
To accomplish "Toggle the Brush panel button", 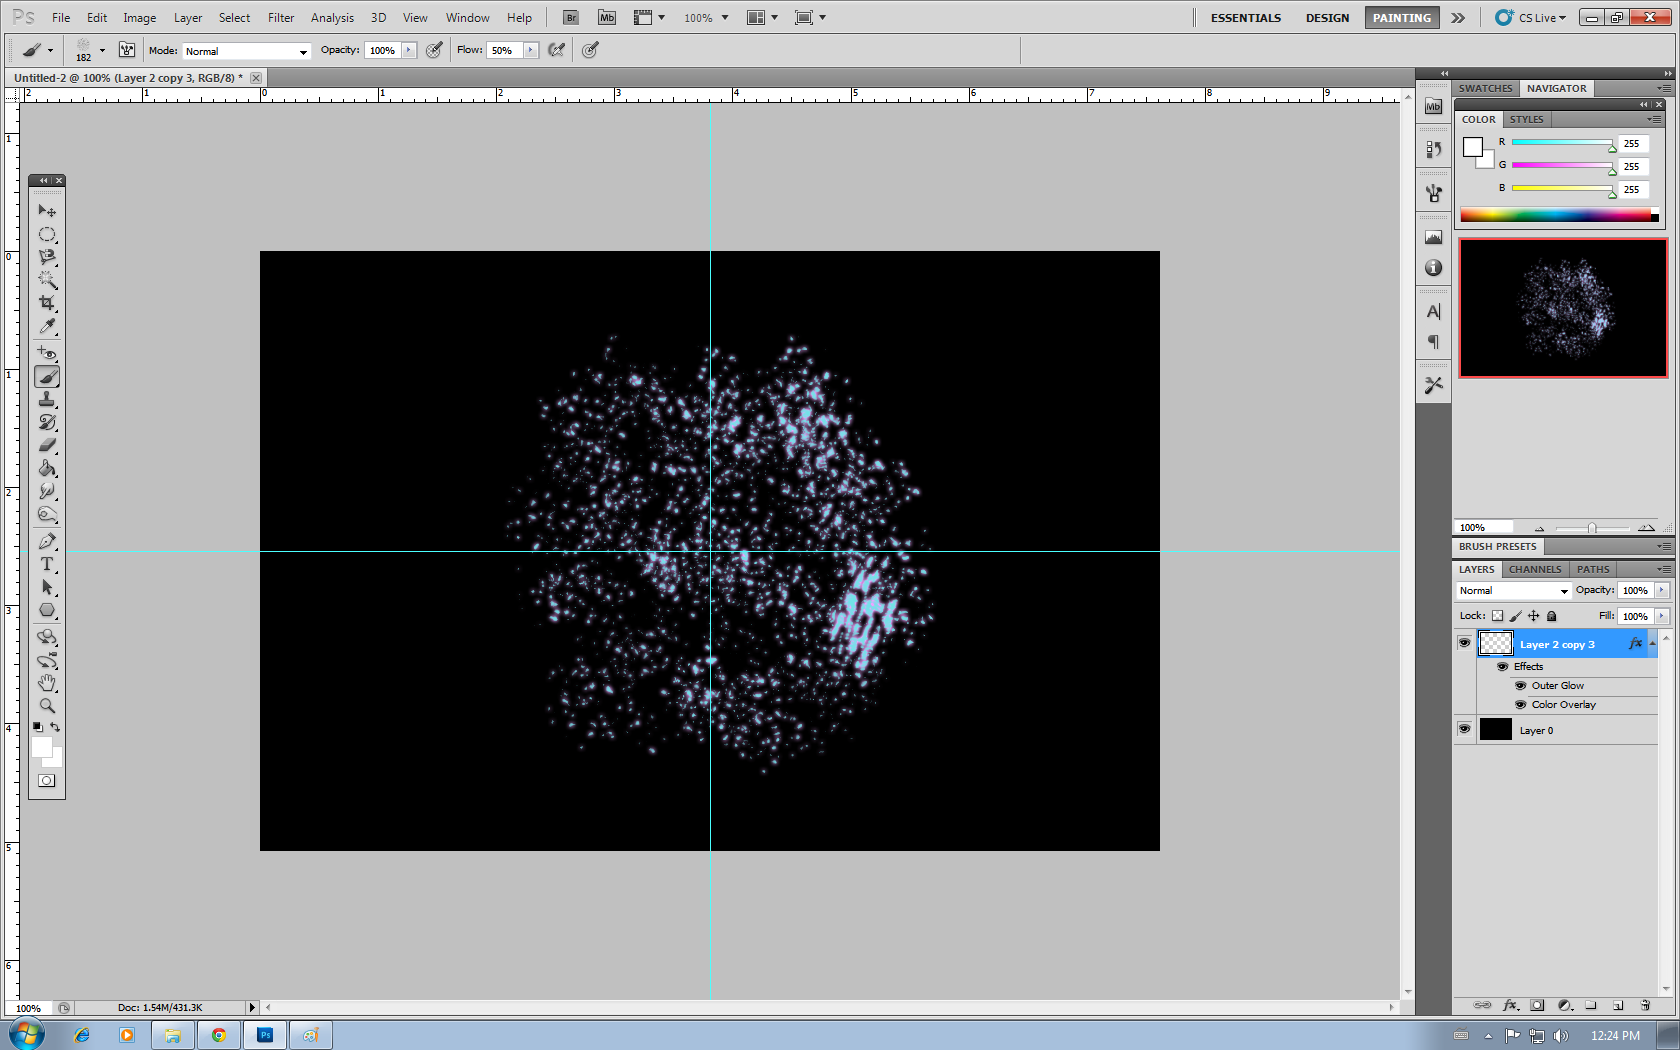I will pyautogui.click(x=127, y=50).
